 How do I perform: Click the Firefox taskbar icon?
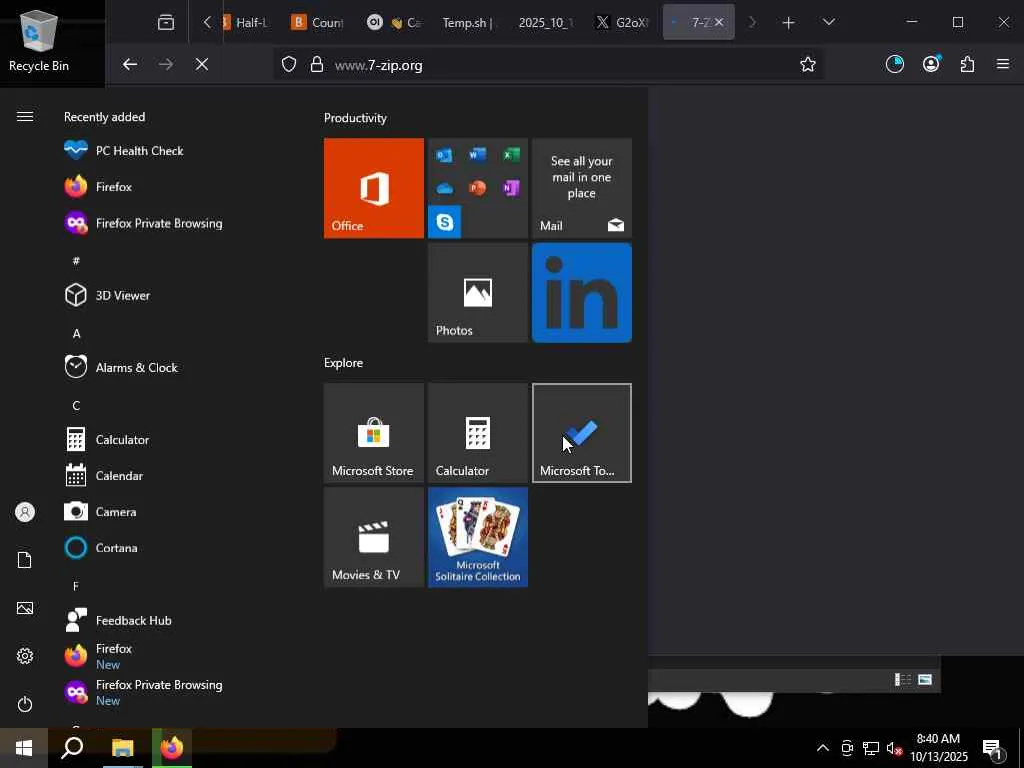coord(172,748)
